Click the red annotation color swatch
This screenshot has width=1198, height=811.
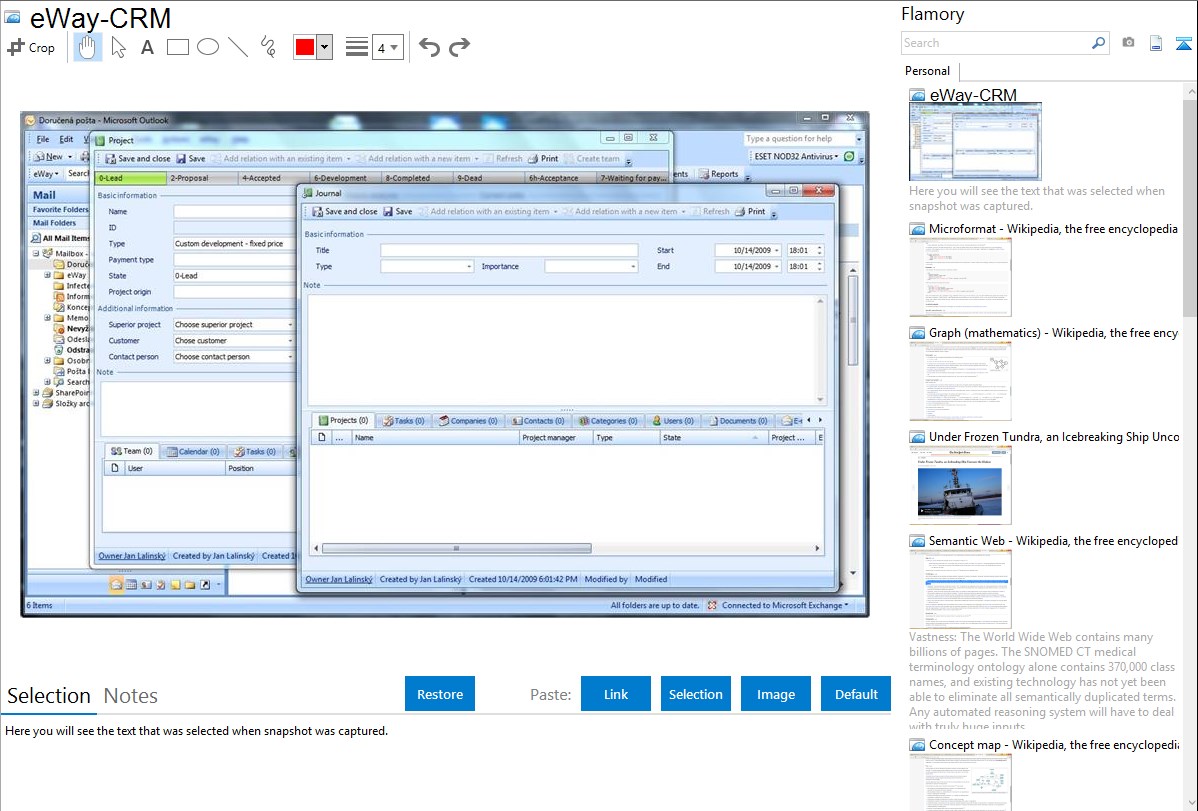[305, 47]
